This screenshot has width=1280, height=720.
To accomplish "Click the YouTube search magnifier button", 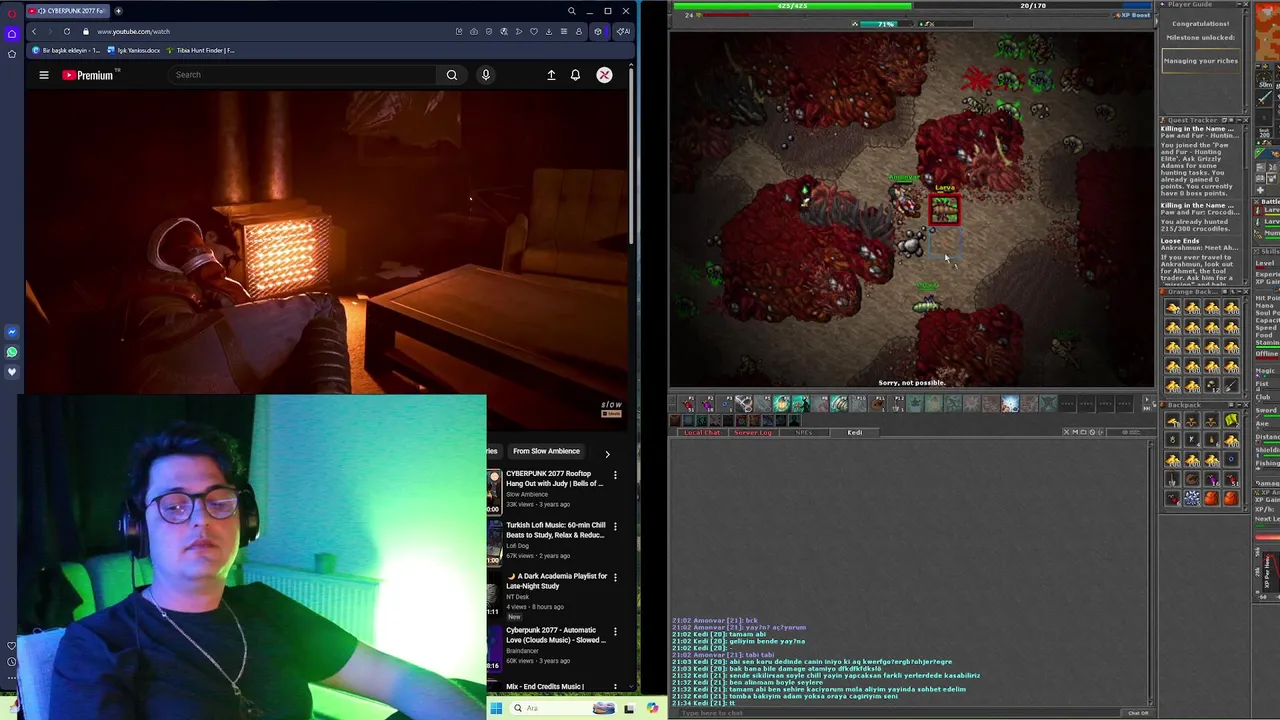I will point(452,75).
